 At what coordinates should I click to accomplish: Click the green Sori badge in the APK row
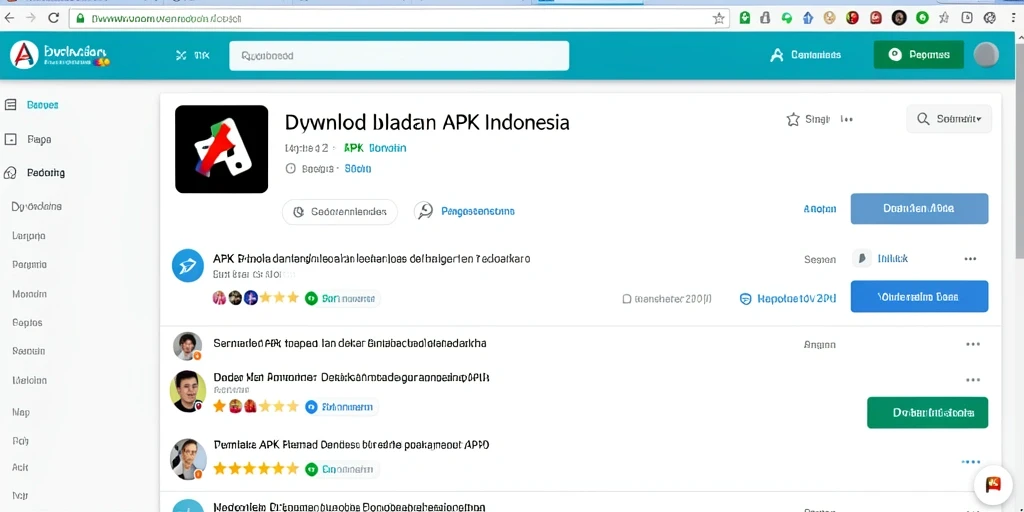342,298
